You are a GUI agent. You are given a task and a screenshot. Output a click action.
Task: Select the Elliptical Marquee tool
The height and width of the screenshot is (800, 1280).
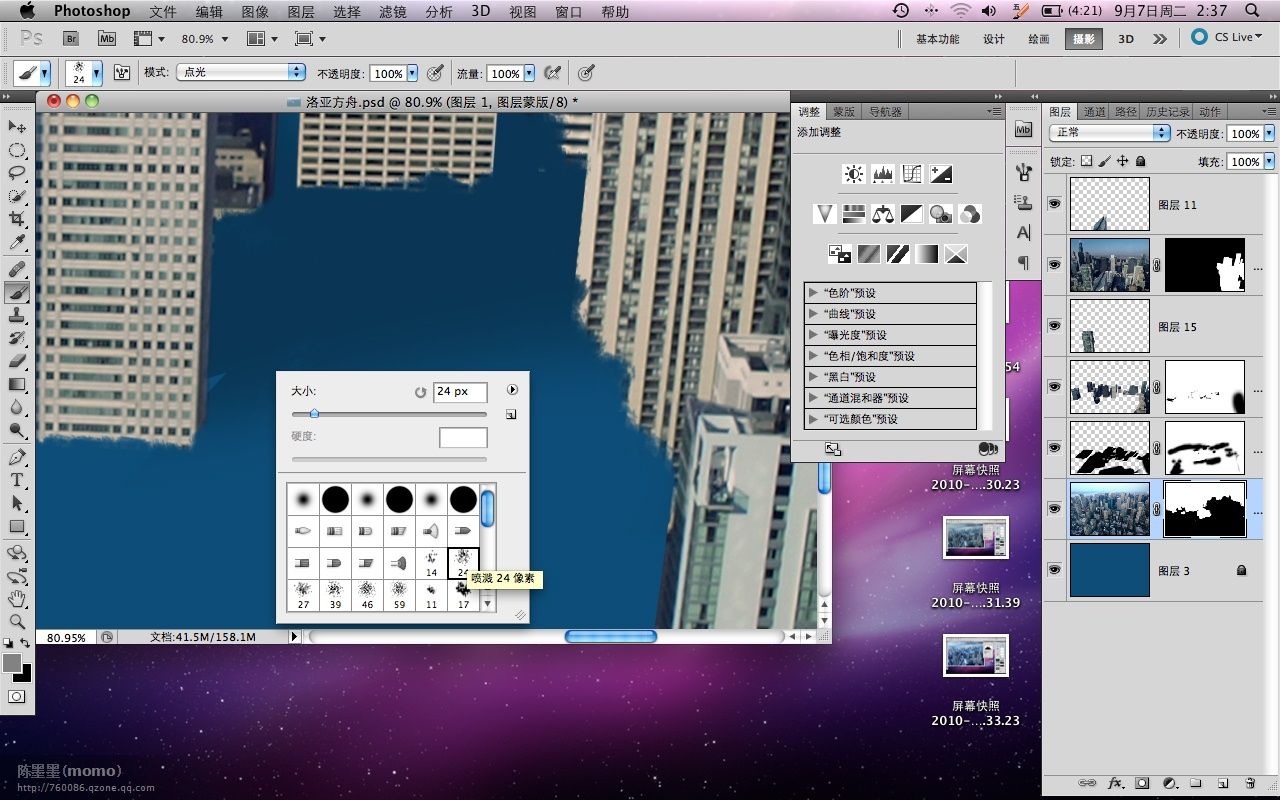point(17,150)
